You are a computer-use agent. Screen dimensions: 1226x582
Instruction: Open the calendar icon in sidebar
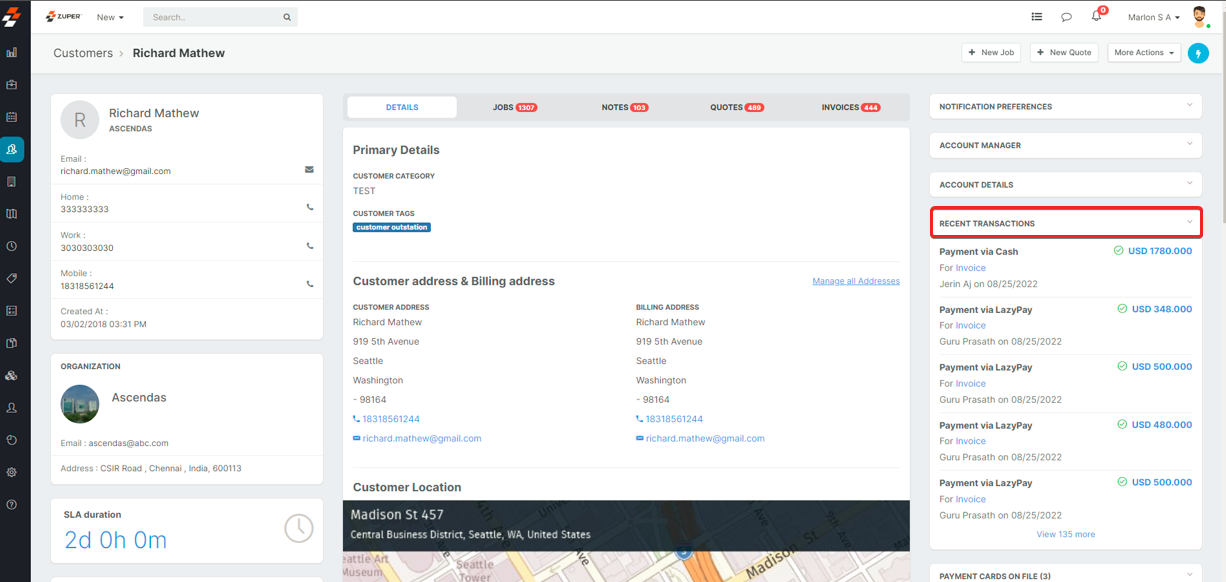click(x=12, y=117)
